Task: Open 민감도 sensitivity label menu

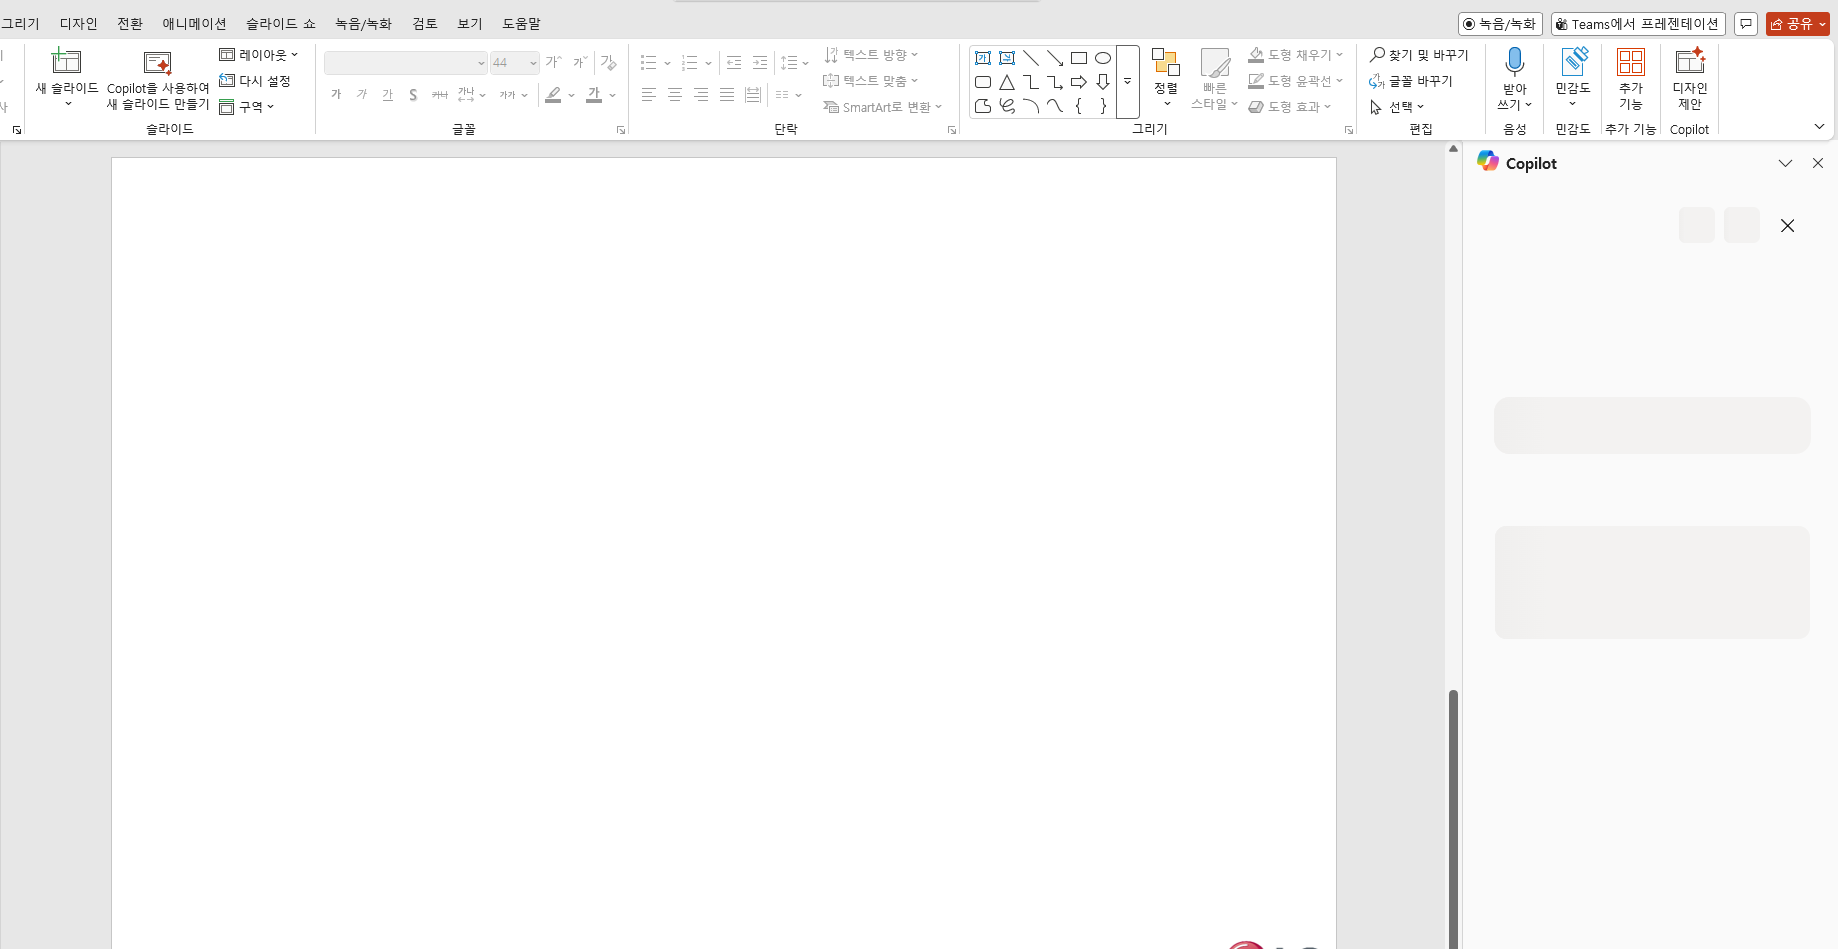Action: [1573, 78]
